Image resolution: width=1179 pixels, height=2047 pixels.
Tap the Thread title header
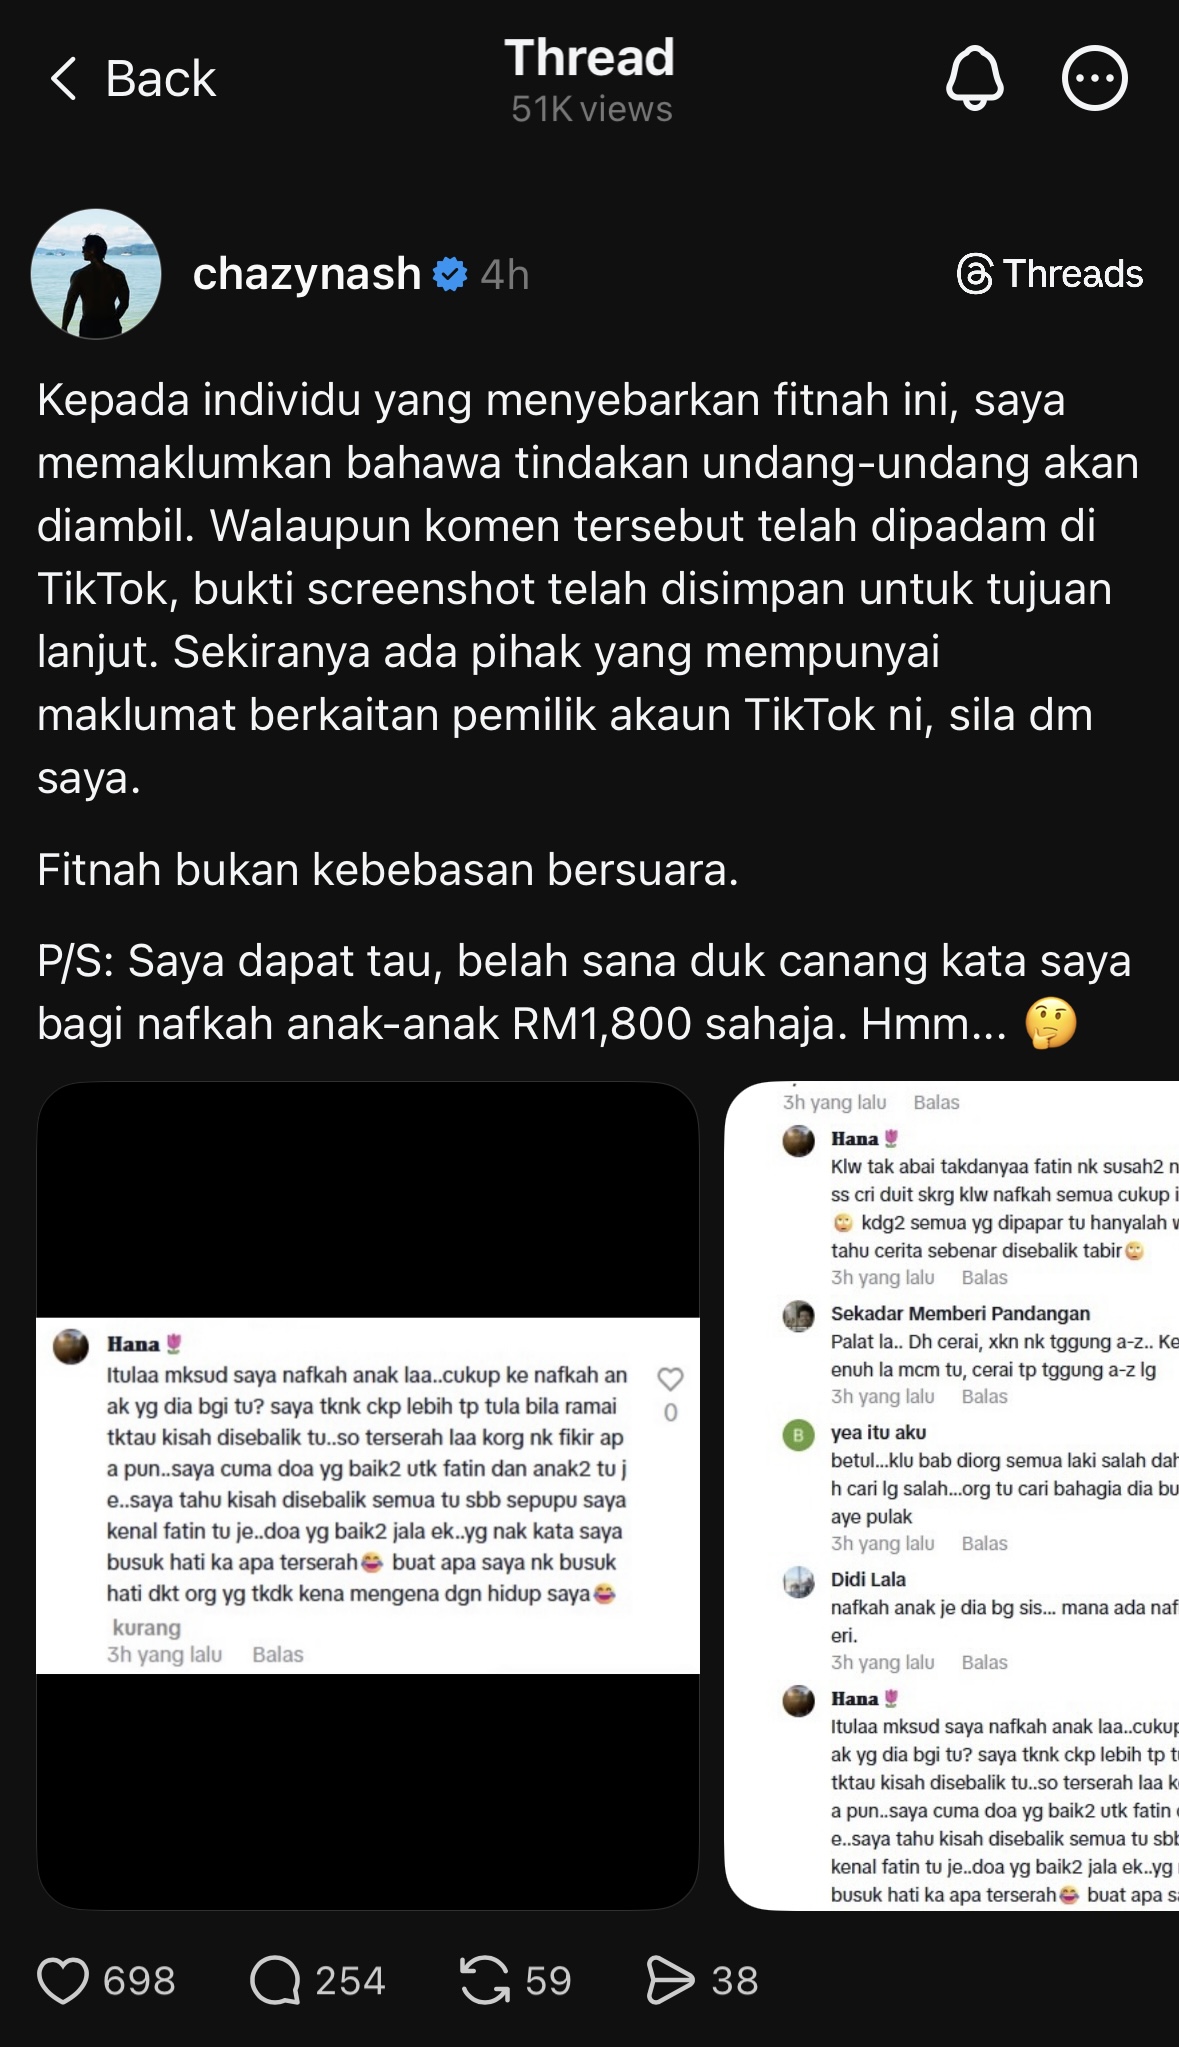[x=589, y=57]
